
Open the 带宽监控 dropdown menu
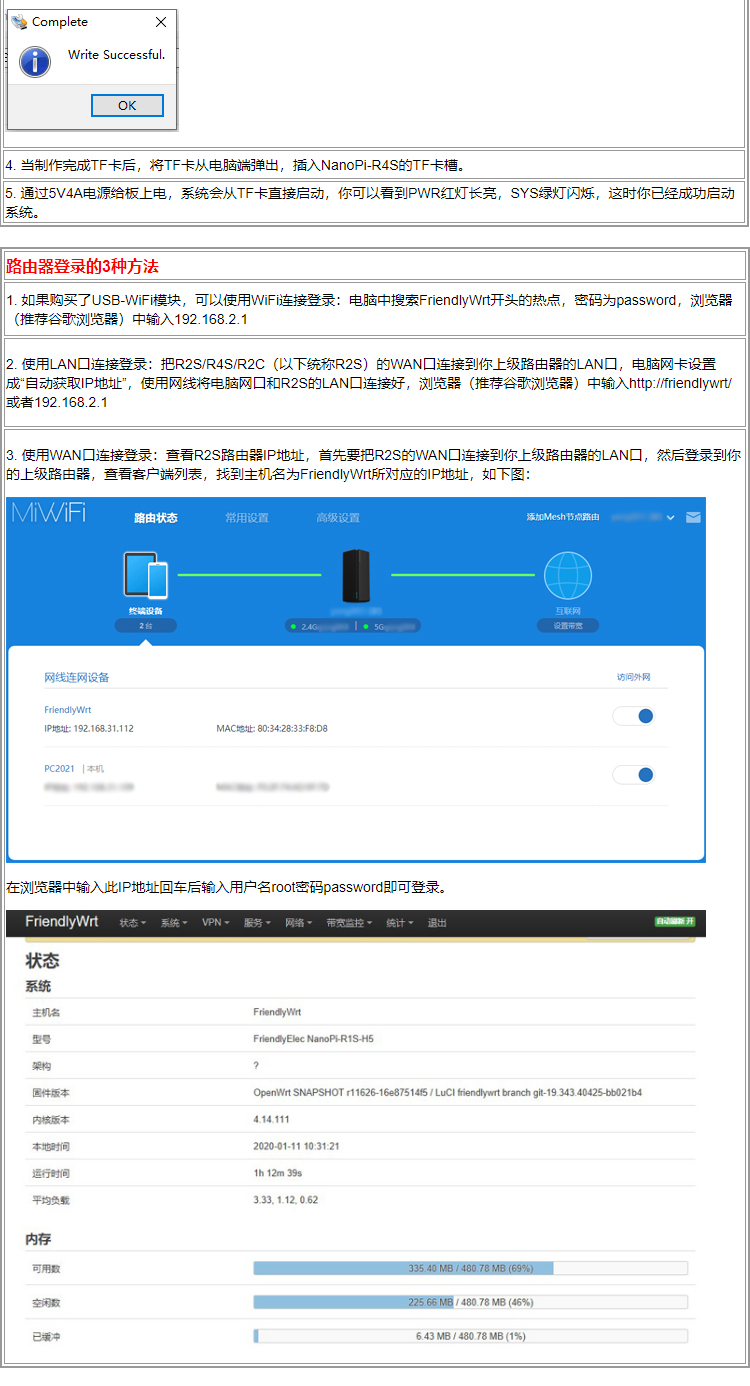click(x=350, y=923)
